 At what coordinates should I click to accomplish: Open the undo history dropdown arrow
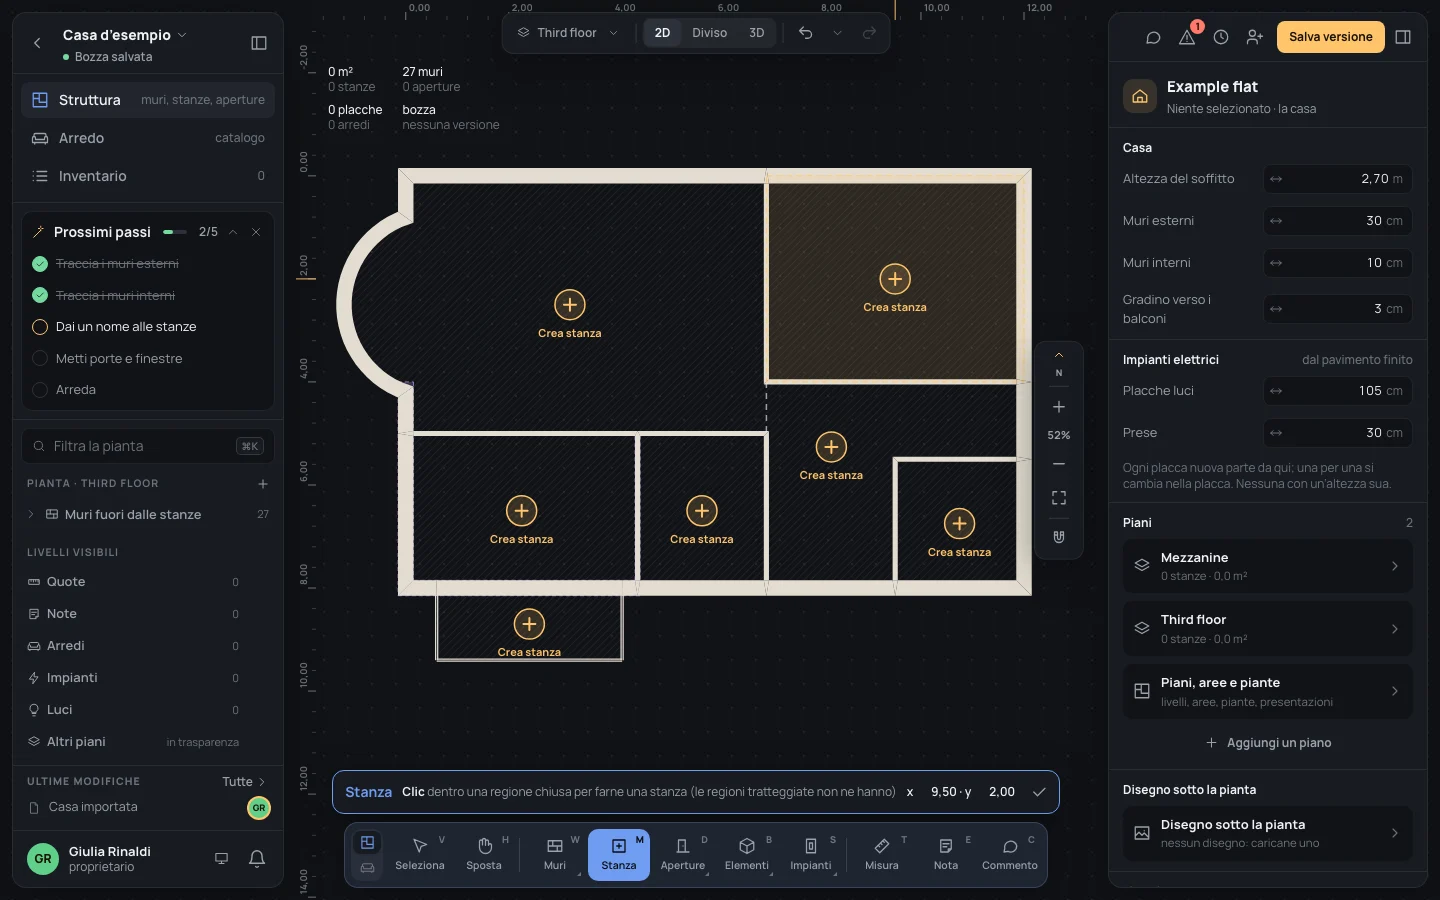(x=837, y=33)
